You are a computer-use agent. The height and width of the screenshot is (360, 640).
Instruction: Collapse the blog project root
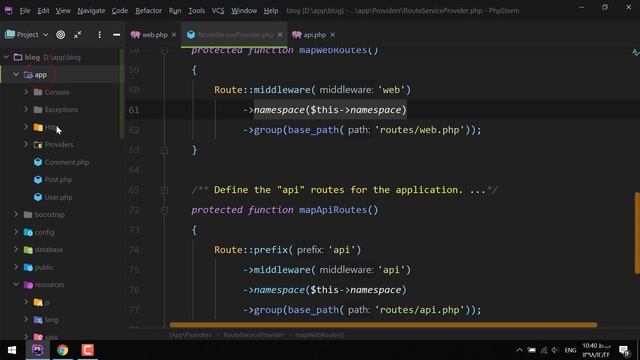(6, 57)
